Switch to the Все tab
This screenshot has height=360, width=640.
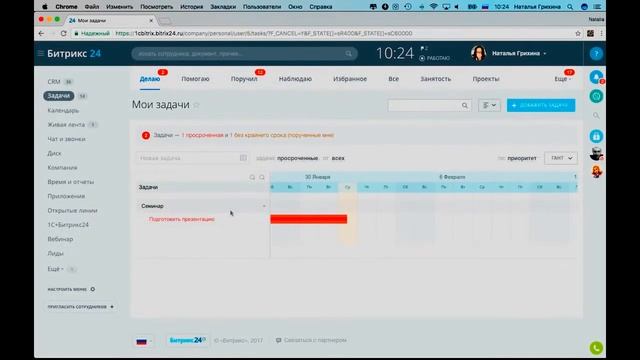(393, 79)
